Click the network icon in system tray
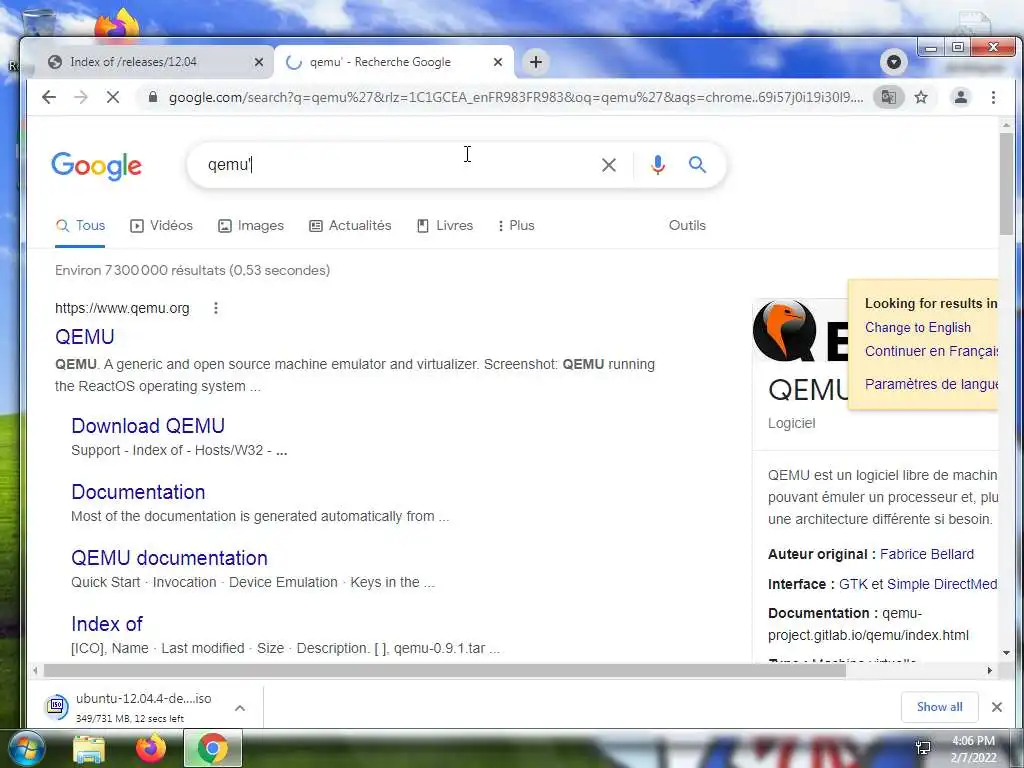 click(923, 748)
